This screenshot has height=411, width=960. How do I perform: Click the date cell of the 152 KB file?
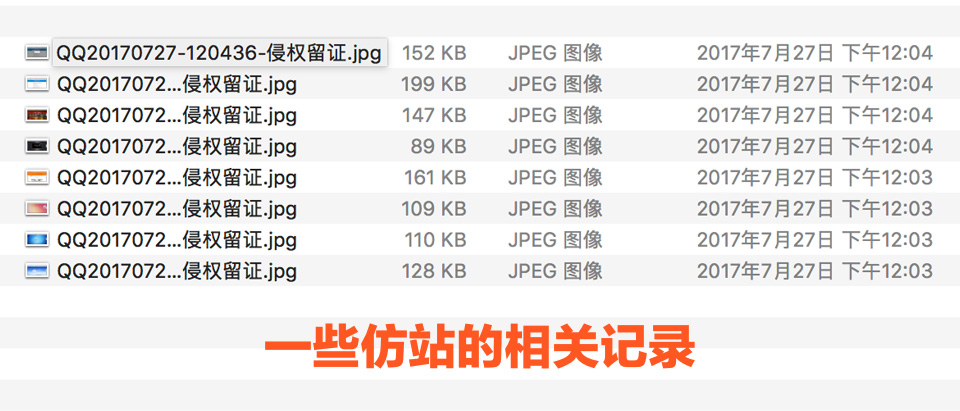pos(814,53)
